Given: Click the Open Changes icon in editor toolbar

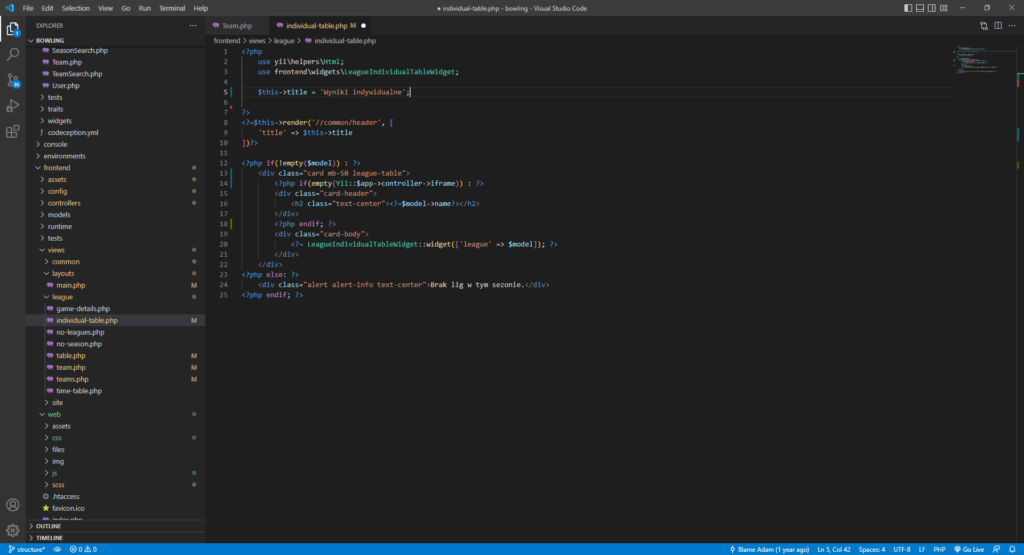Looking at the screenshot, I should pyautogui.click(x=984, y=25).
